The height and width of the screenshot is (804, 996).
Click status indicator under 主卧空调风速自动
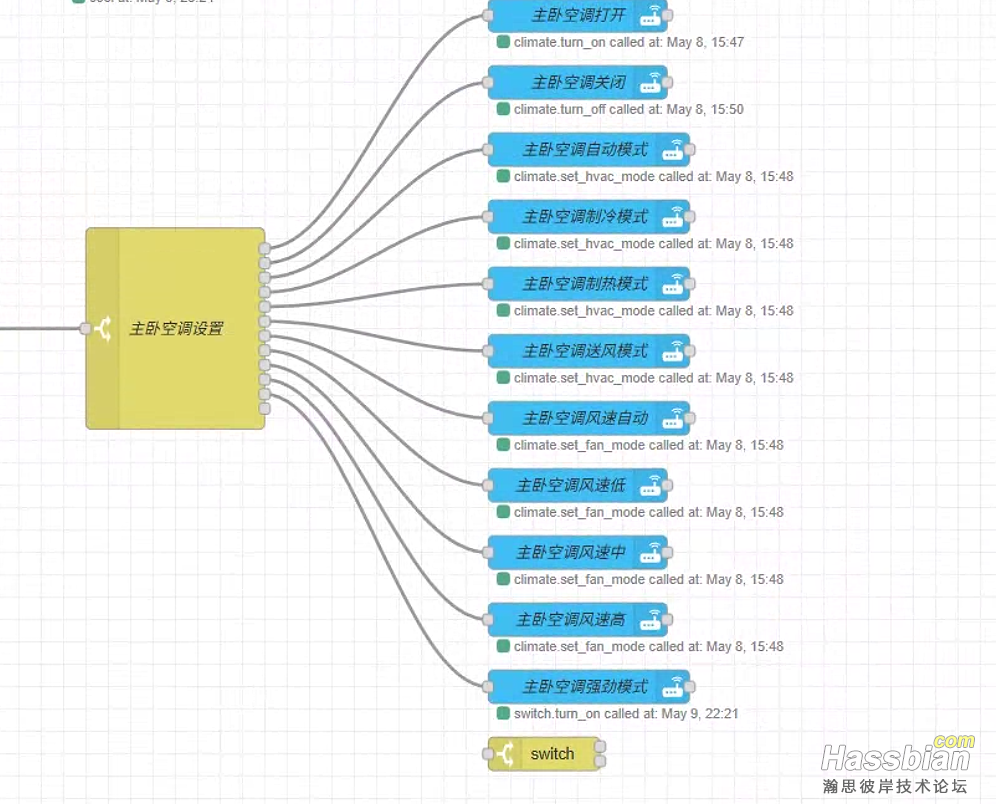click(x=503, y=445)
